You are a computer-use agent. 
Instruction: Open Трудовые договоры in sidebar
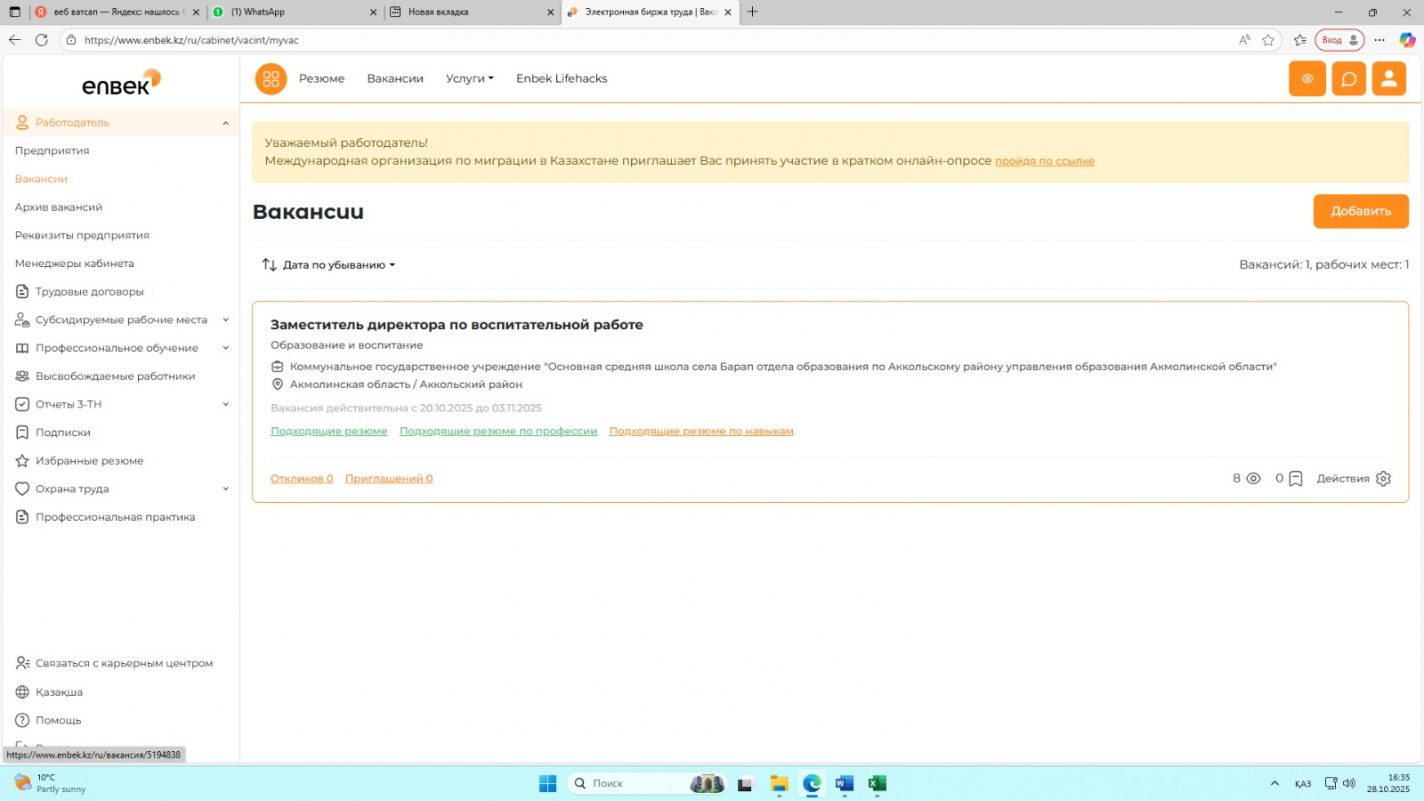point(89,292)
